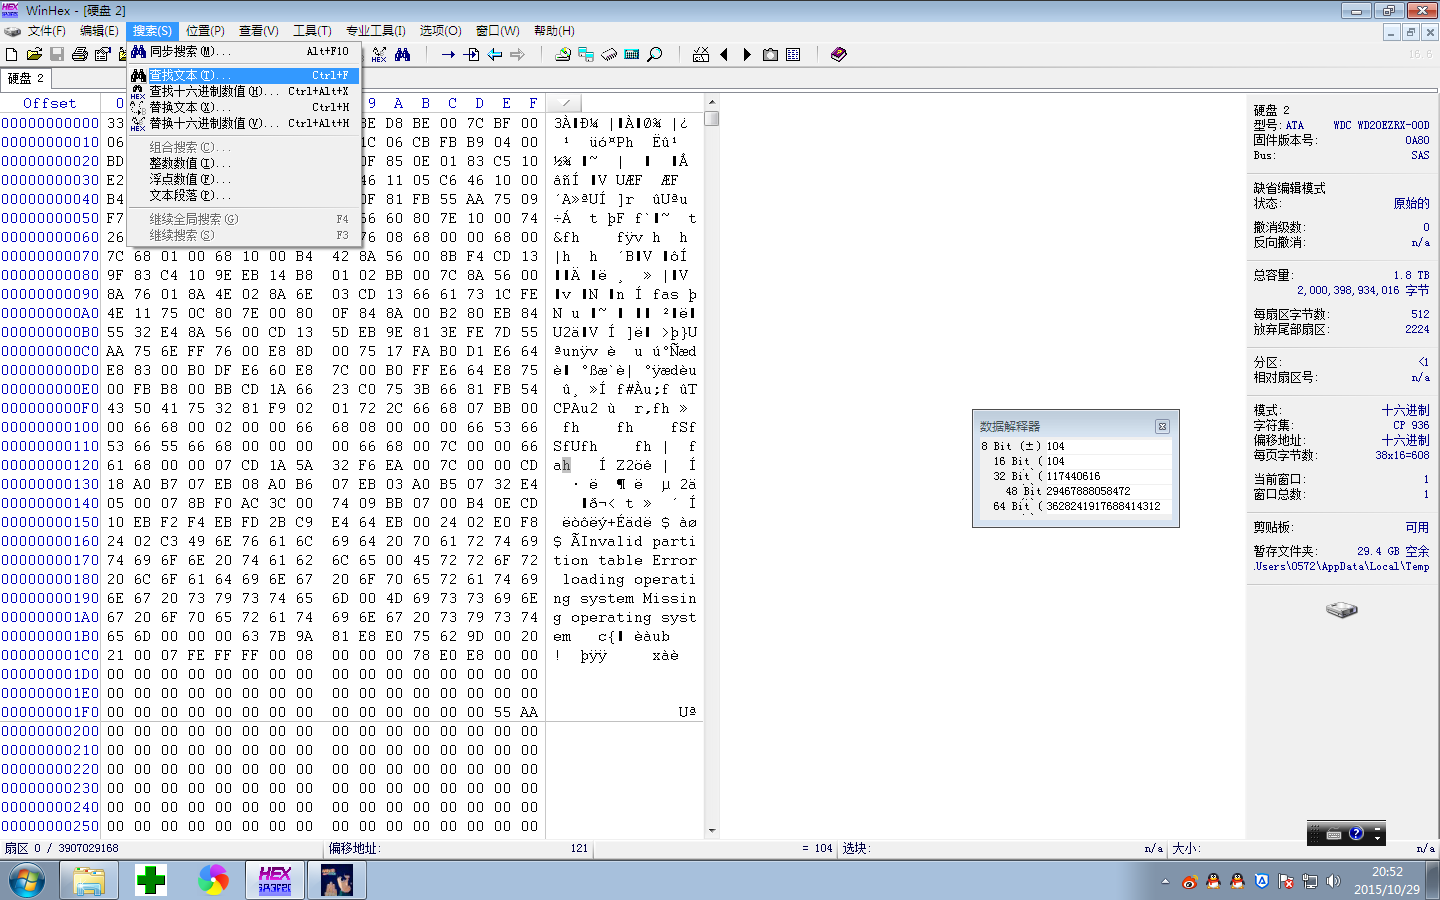
Task: Open the 选项(O) menu
Action: point(440,31)
